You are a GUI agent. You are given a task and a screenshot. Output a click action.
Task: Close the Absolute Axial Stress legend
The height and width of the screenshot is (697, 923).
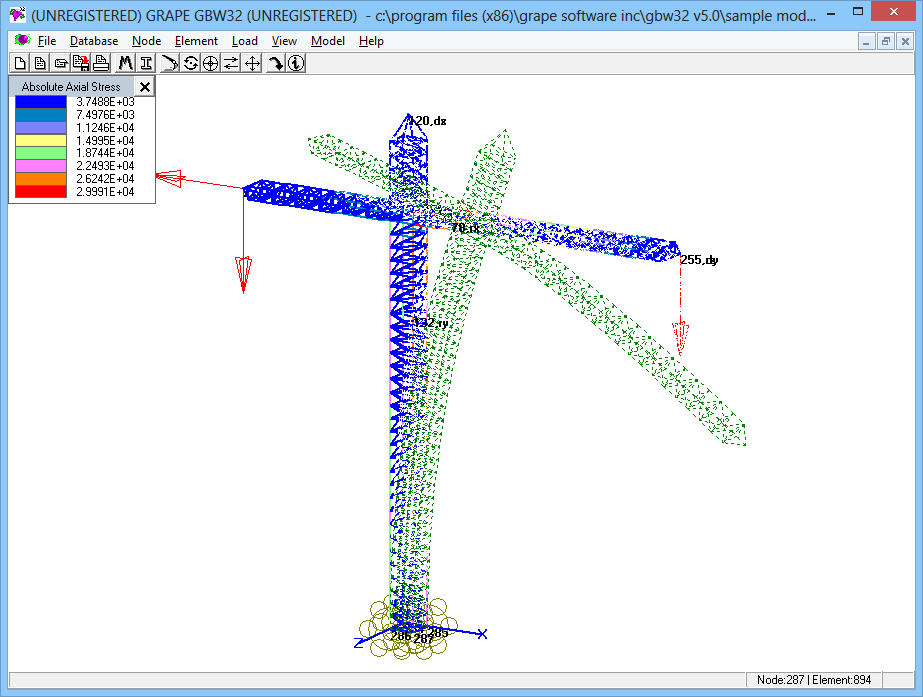pos(145,87)
